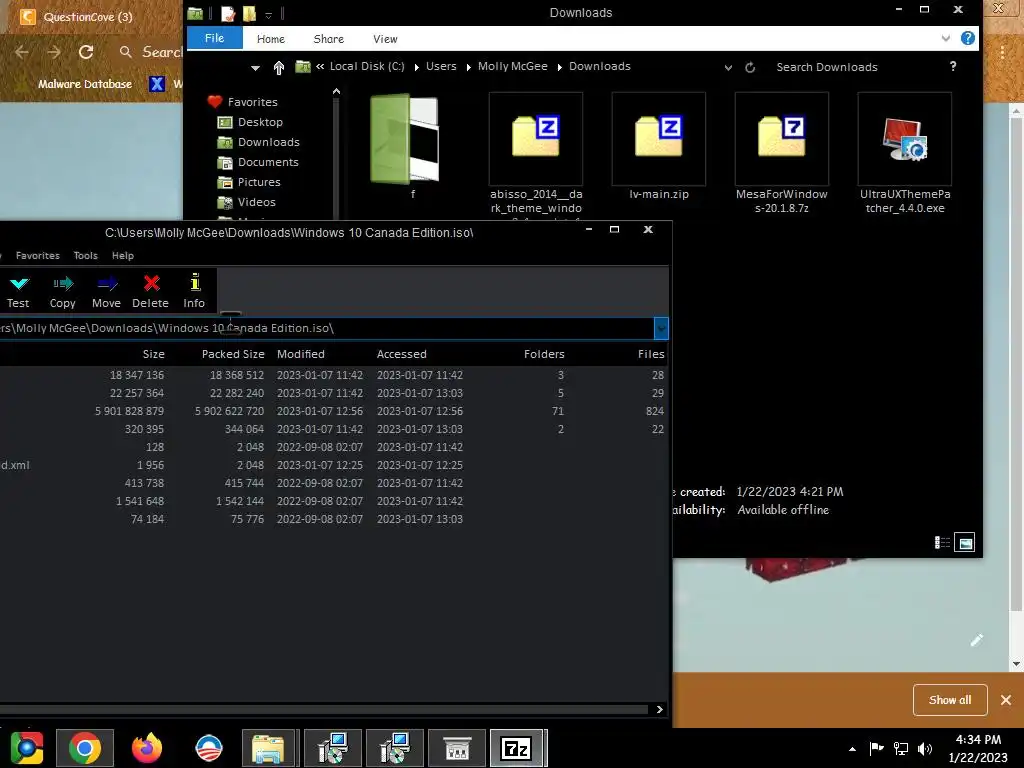Expand the address bar history dropdown in Explorer
The image size is (1024, 768).
[728, 68]
